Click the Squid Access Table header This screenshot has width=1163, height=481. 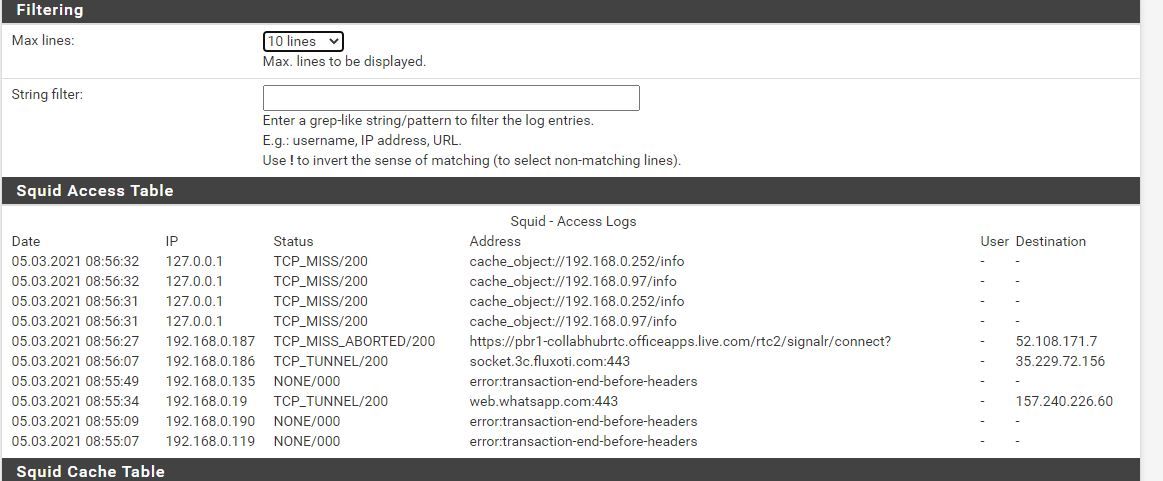click(x=95, y=191)
